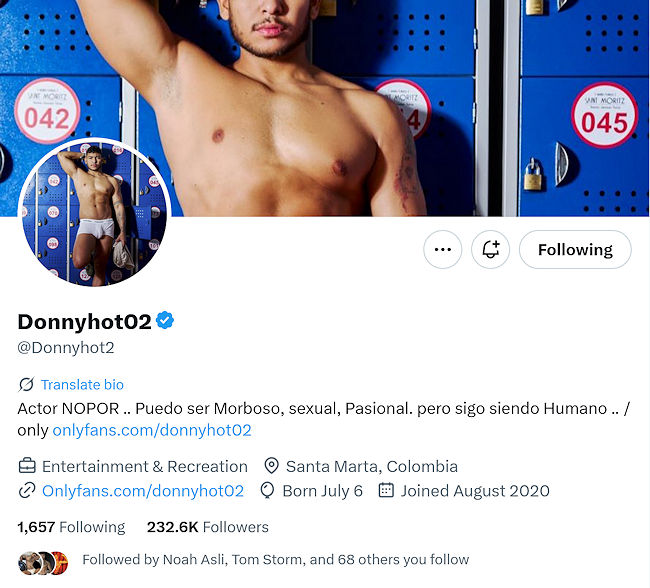
Task: Click the chain link icon
Action: (x=27, y=491)
